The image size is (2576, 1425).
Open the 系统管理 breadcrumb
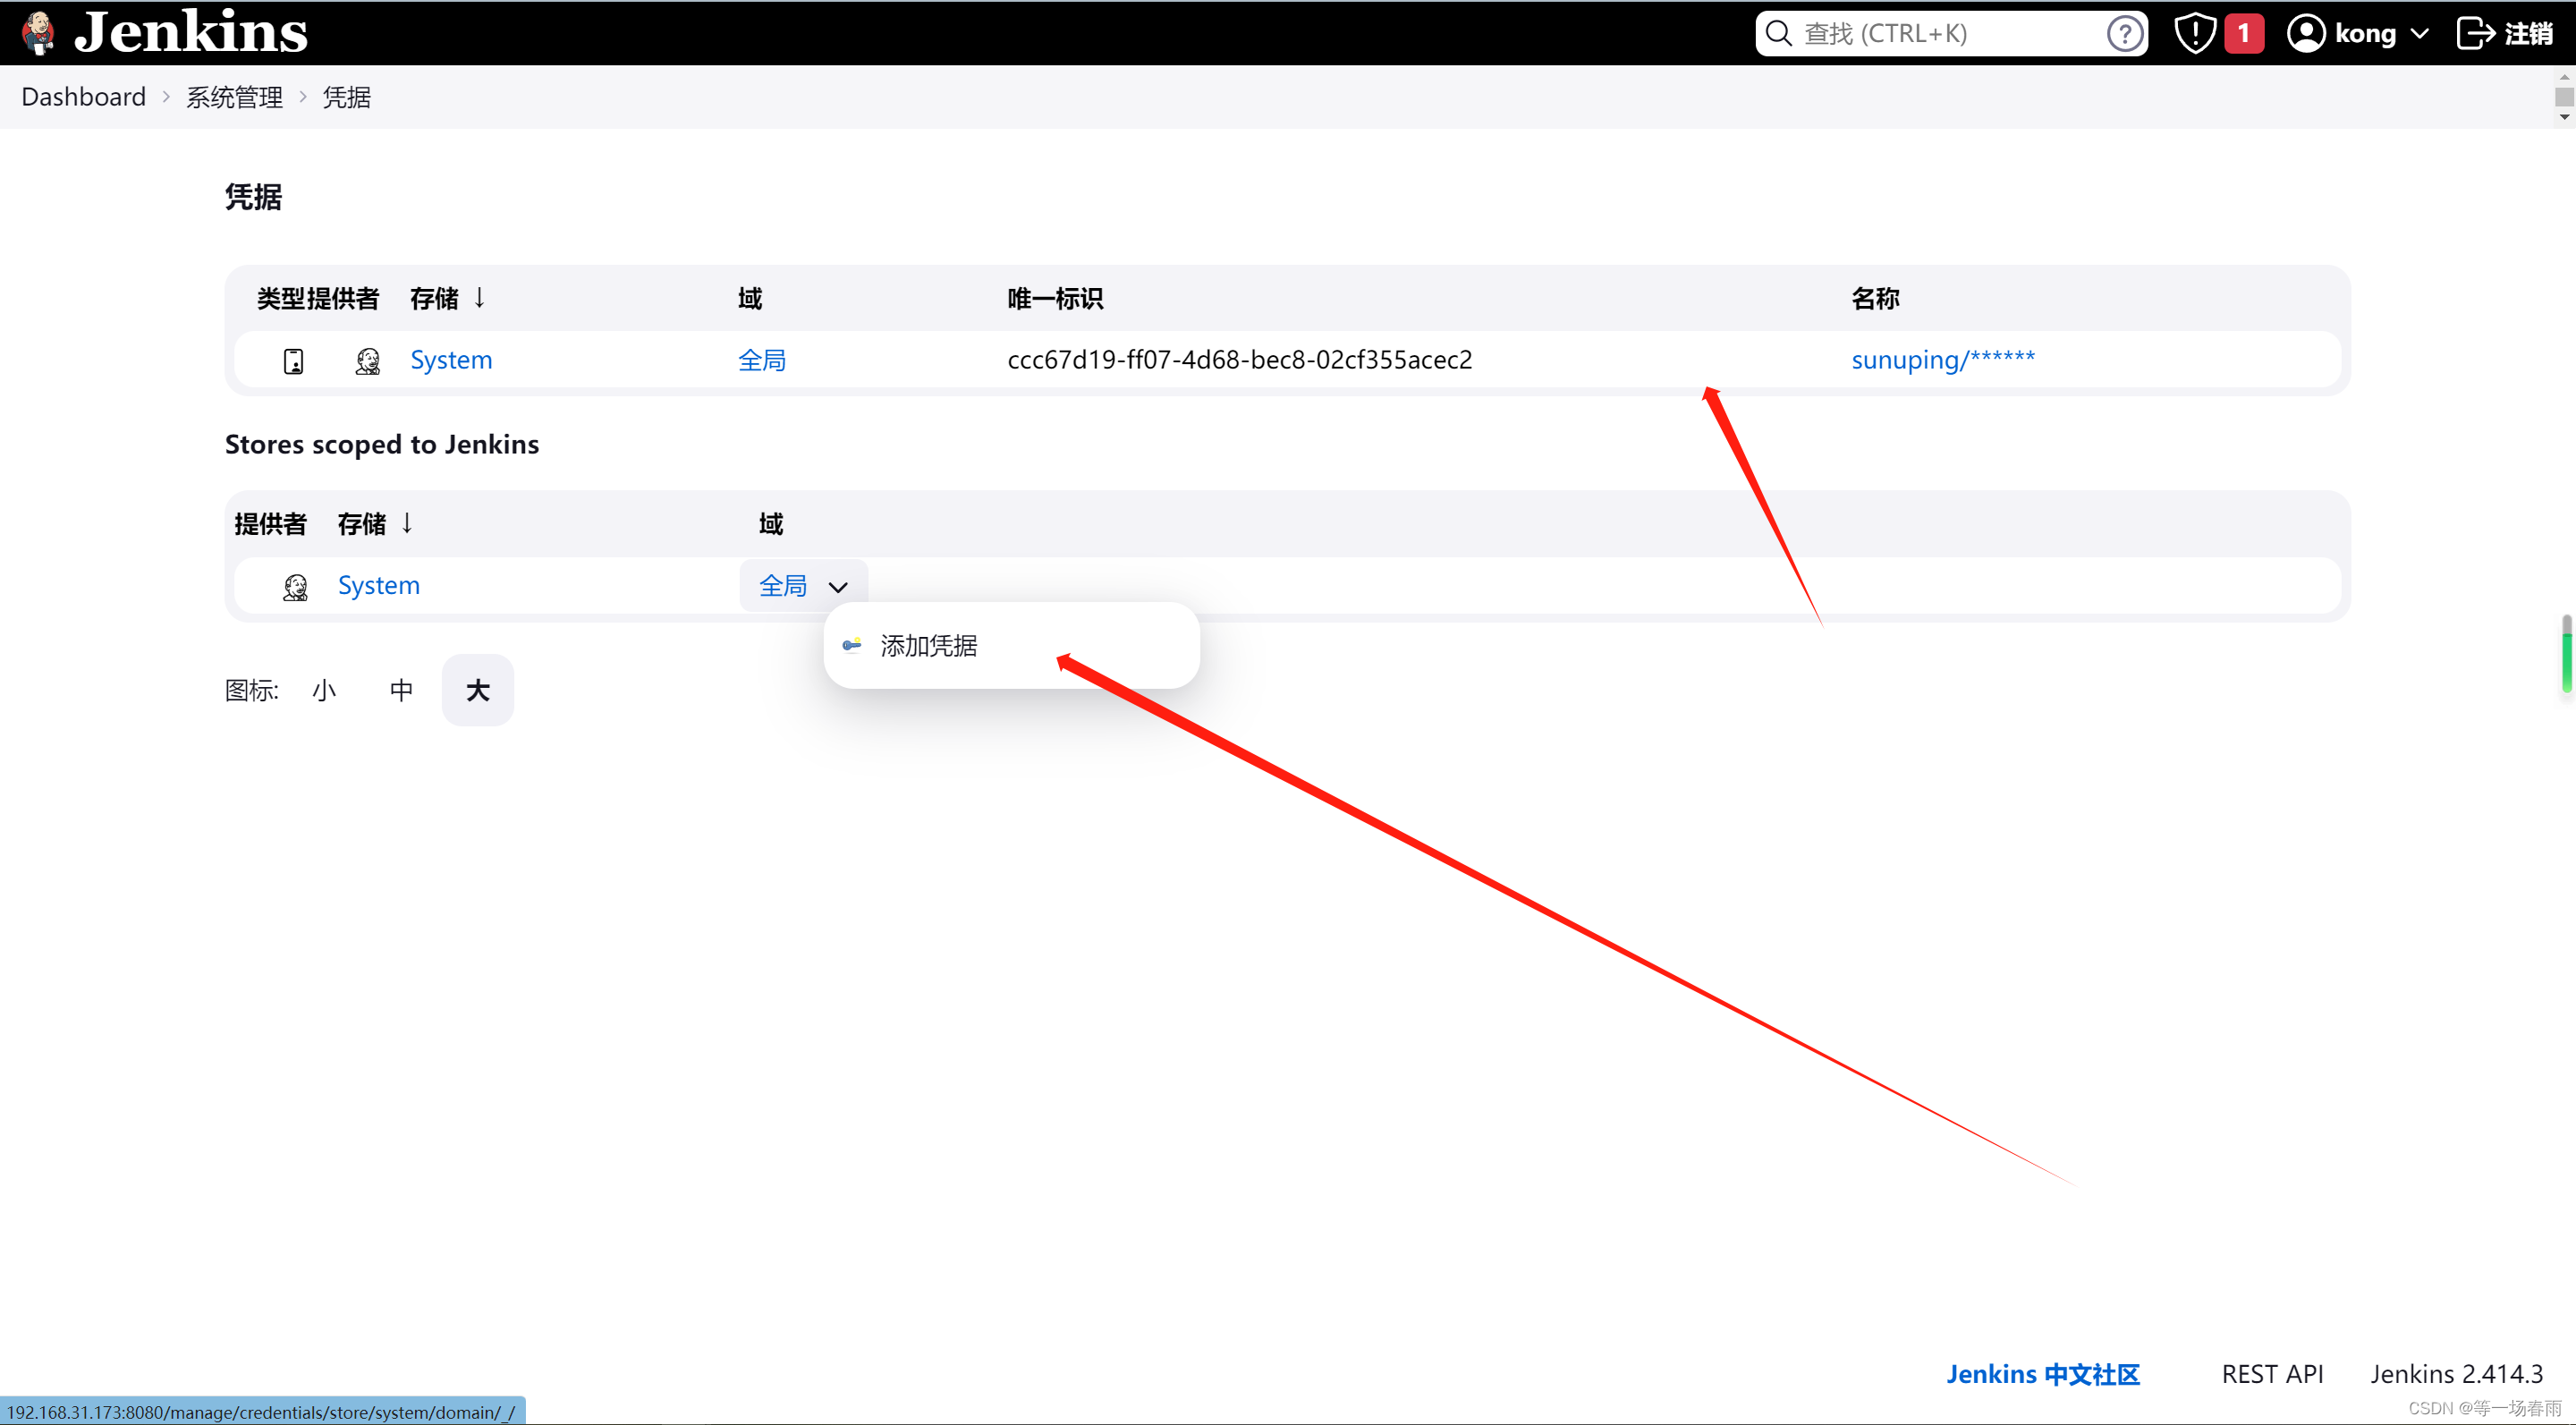pyautogui.click(x=234, y=96)
